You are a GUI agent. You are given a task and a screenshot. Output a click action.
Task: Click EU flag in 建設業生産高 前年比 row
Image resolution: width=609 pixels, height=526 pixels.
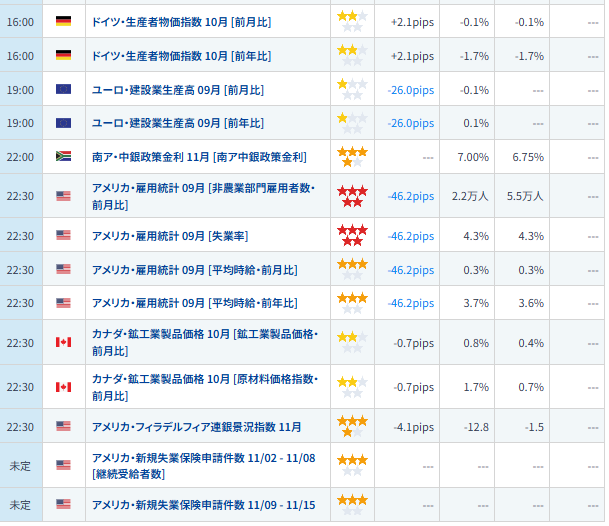(x=63, y=123)
